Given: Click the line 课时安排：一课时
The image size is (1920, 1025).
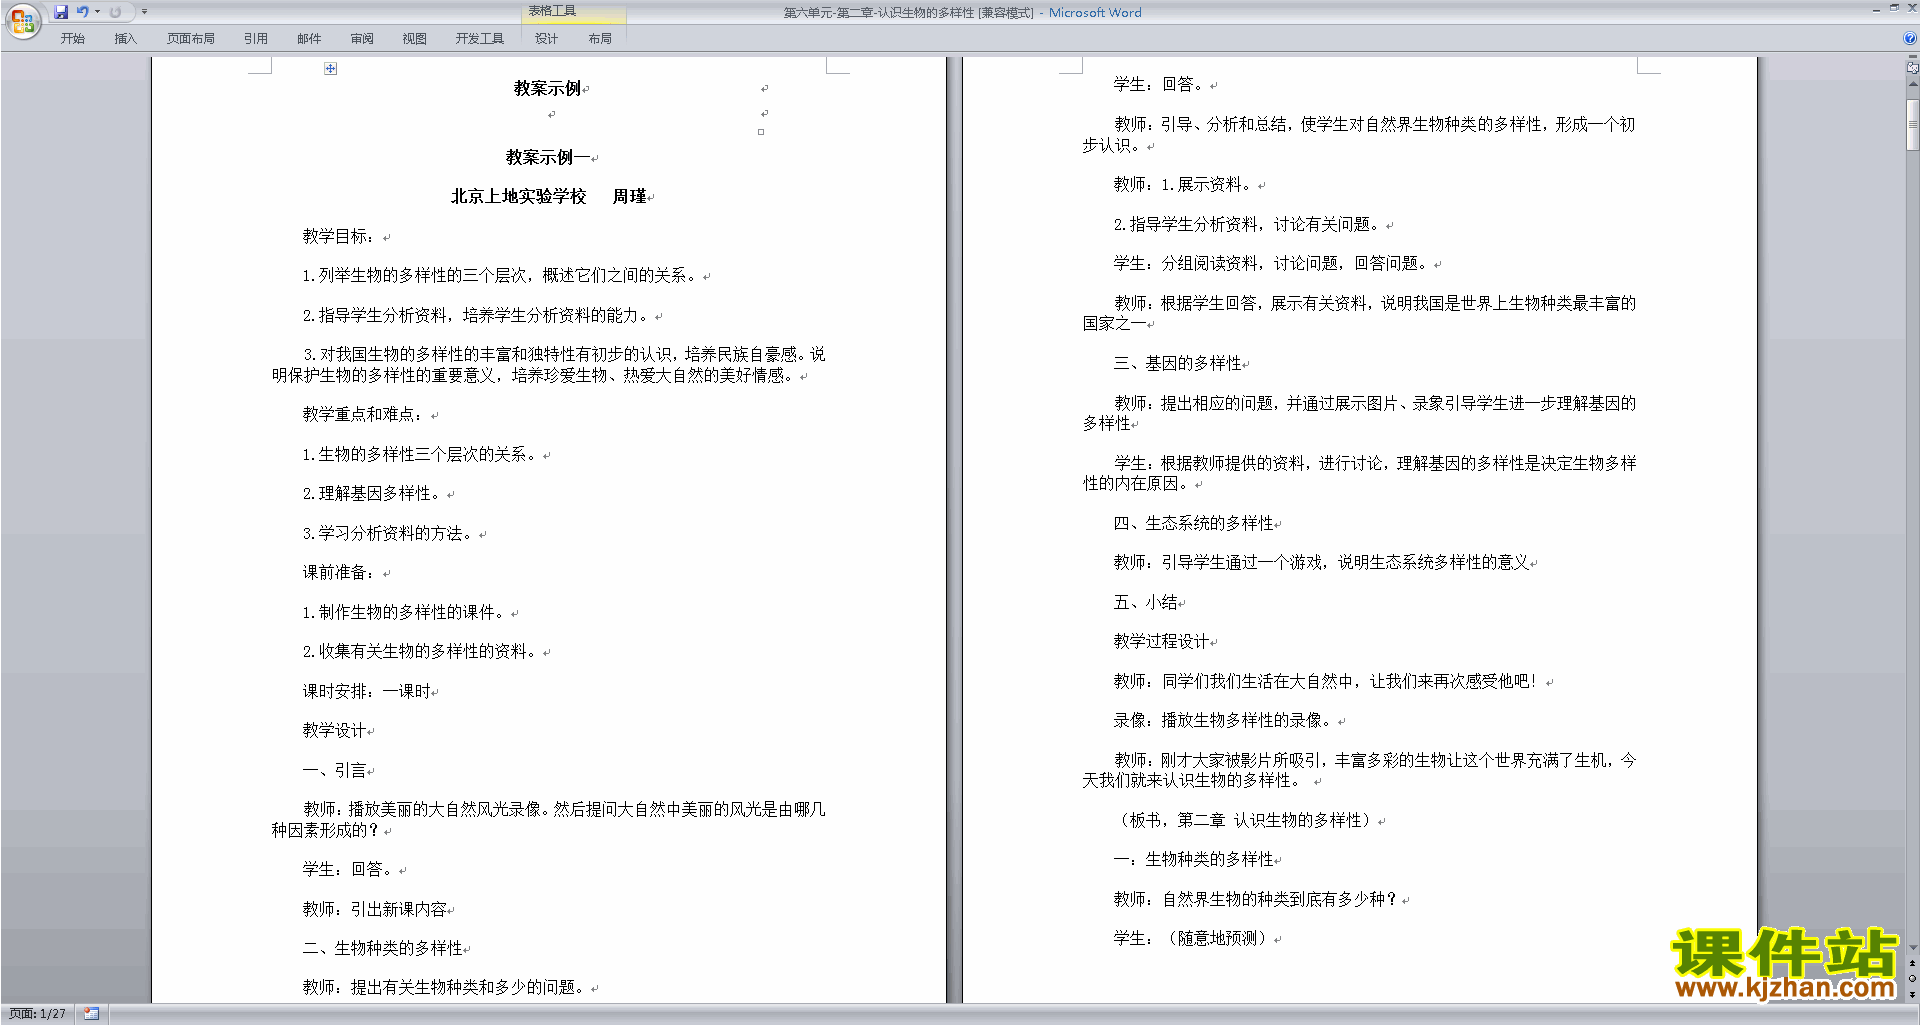Looking at the screenshot, I should [x=366, y=691].
